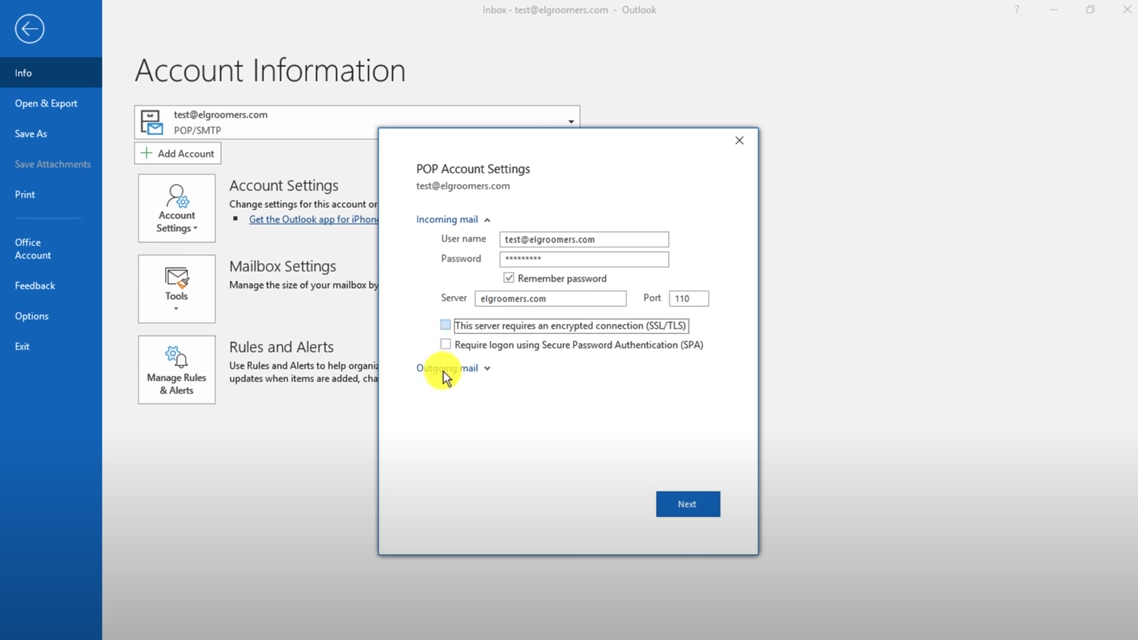Follow the Get the Outlook app link
The image size is (1138, 640).
coord(314,219)
